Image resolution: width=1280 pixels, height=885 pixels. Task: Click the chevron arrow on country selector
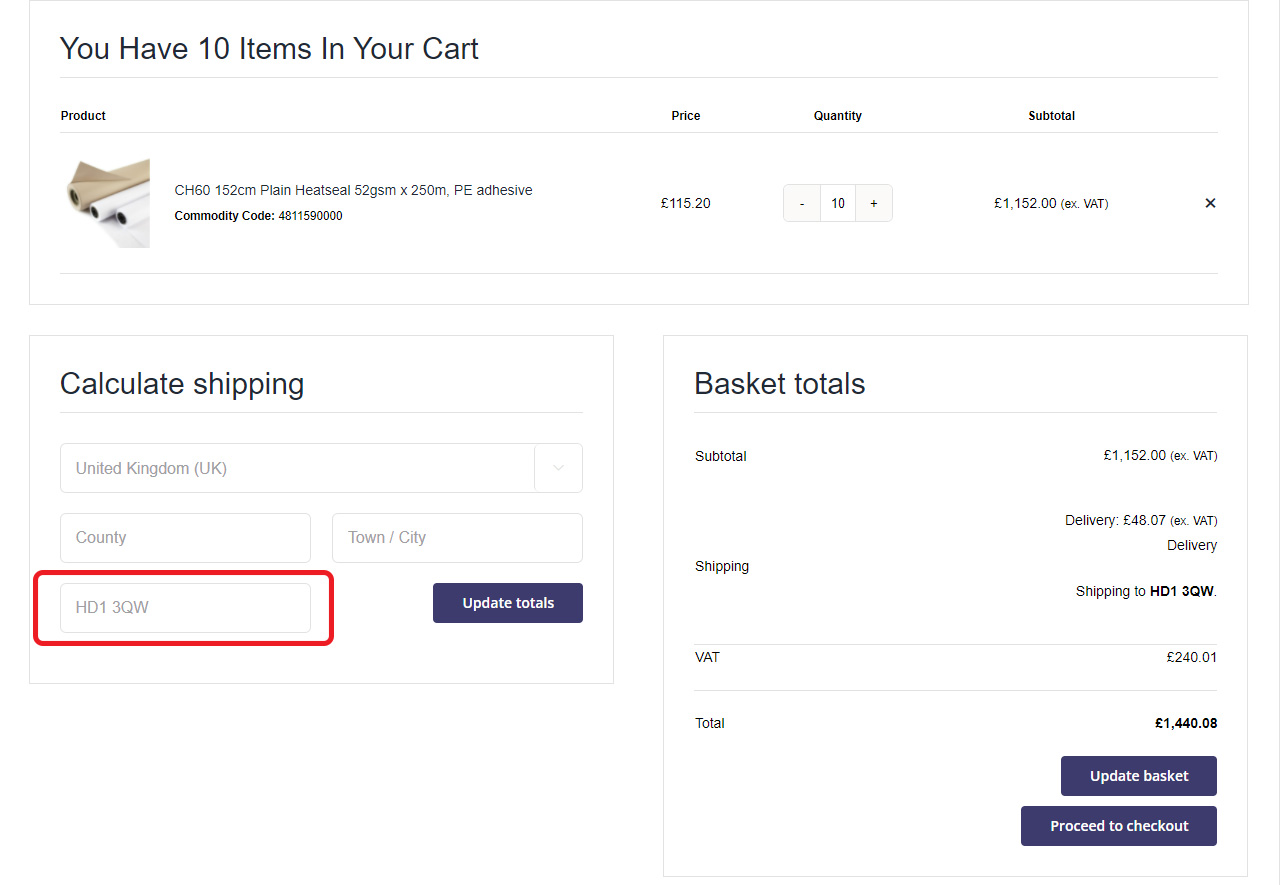tap(558, 468)
